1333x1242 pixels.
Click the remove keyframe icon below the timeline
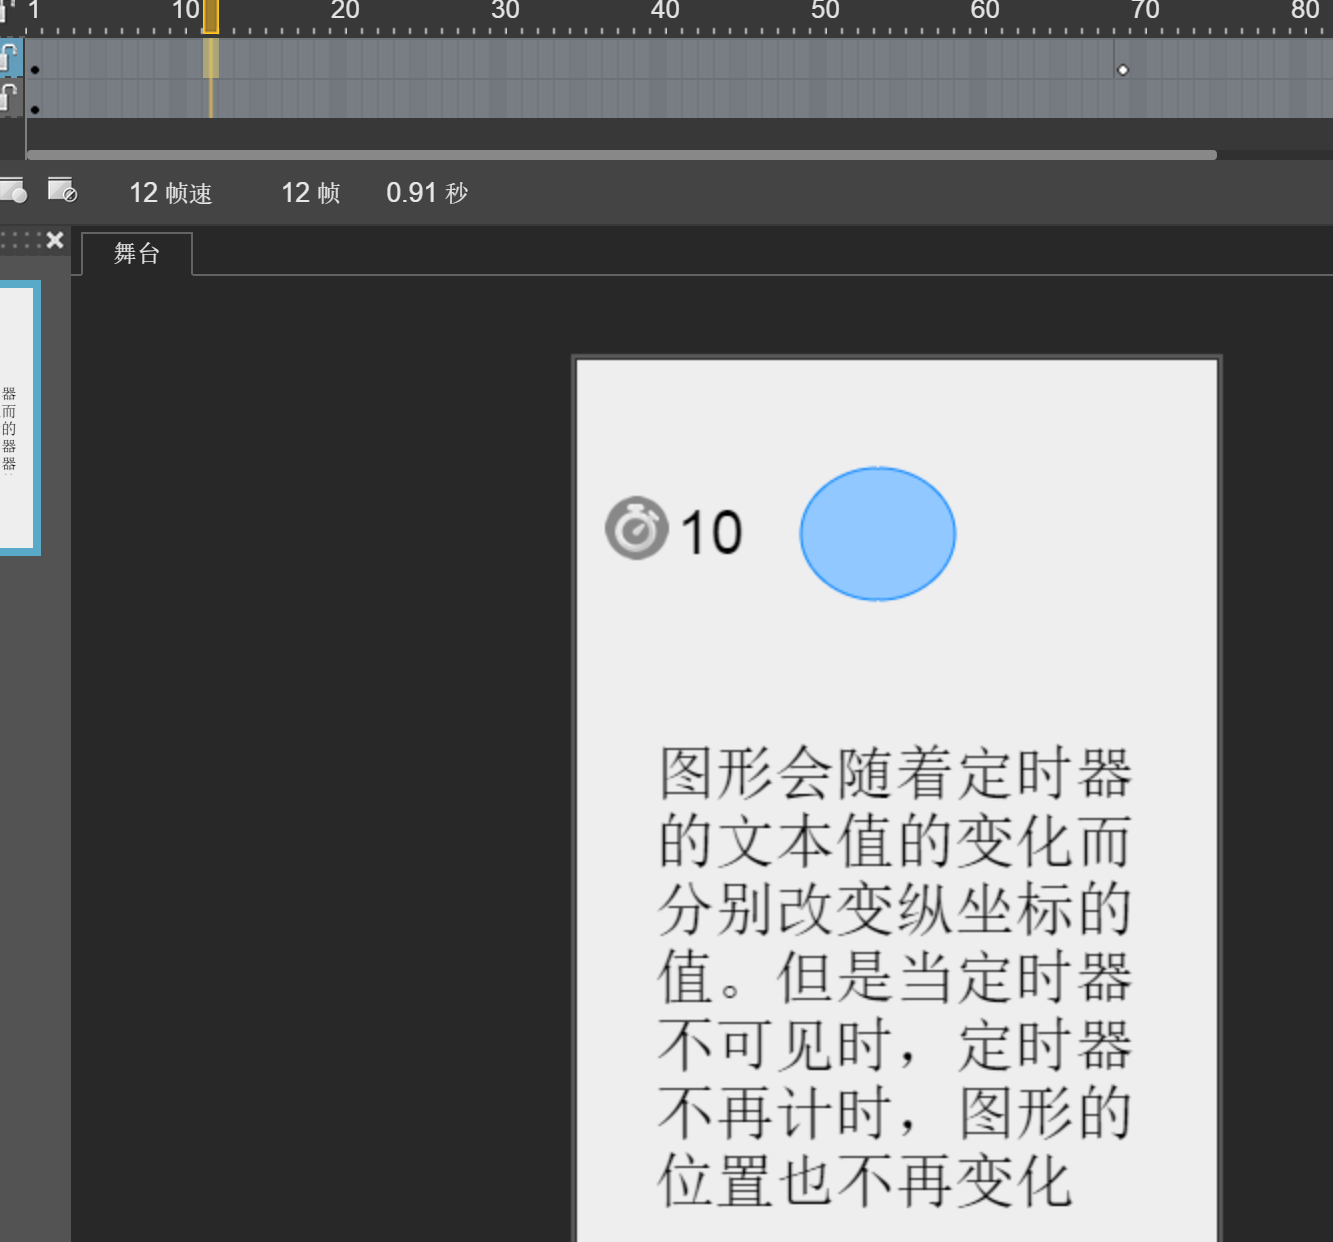click(62, 191)
